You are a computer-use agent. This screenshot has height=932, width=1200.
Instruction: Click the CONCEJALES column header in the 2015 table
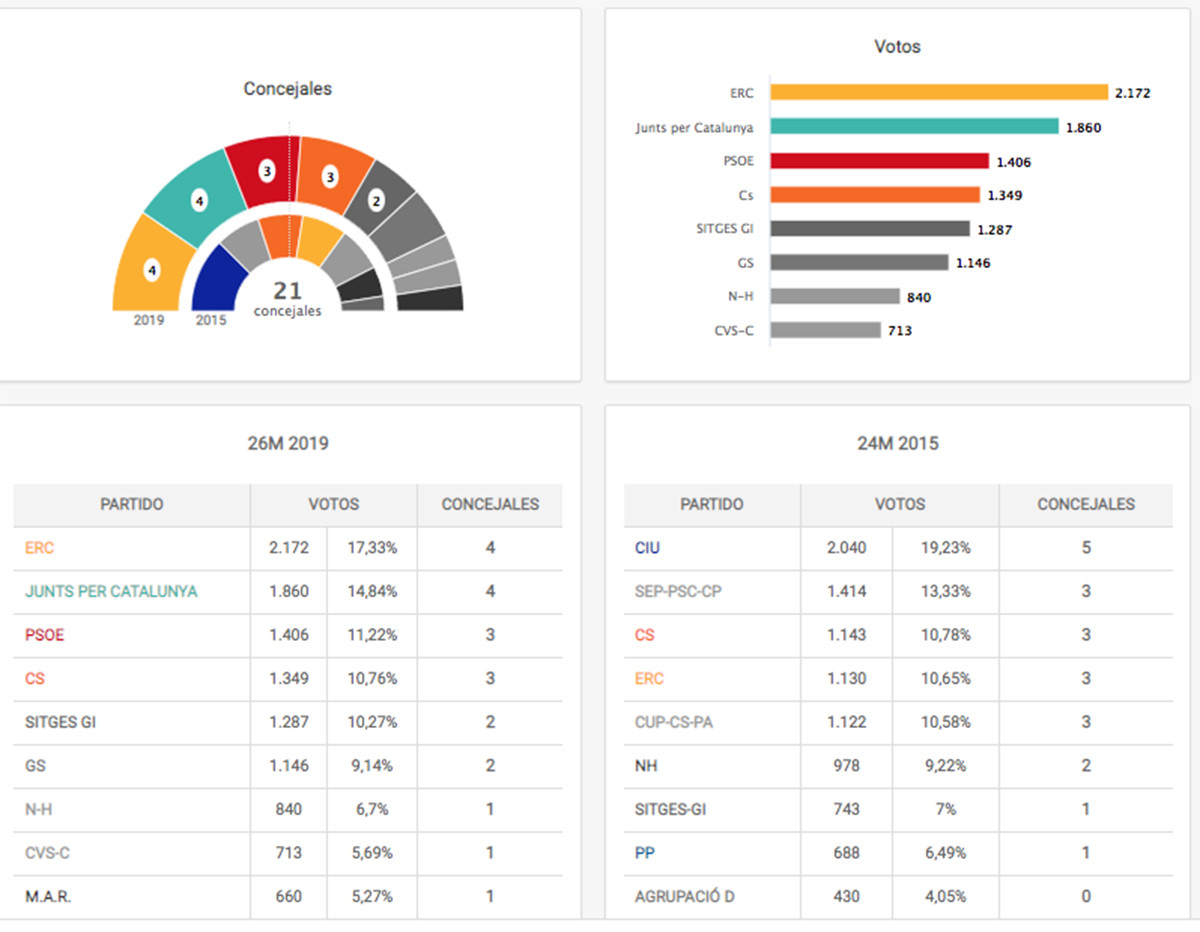1086,505
